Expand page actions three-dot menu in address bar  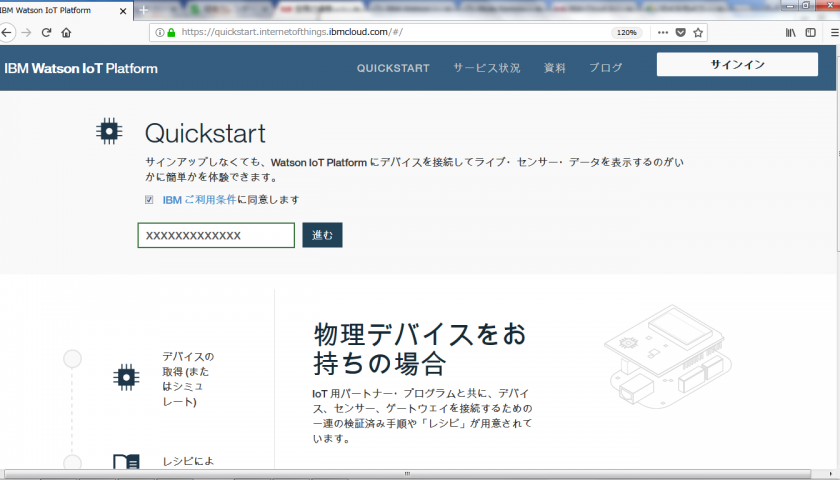tap(662, 32)
